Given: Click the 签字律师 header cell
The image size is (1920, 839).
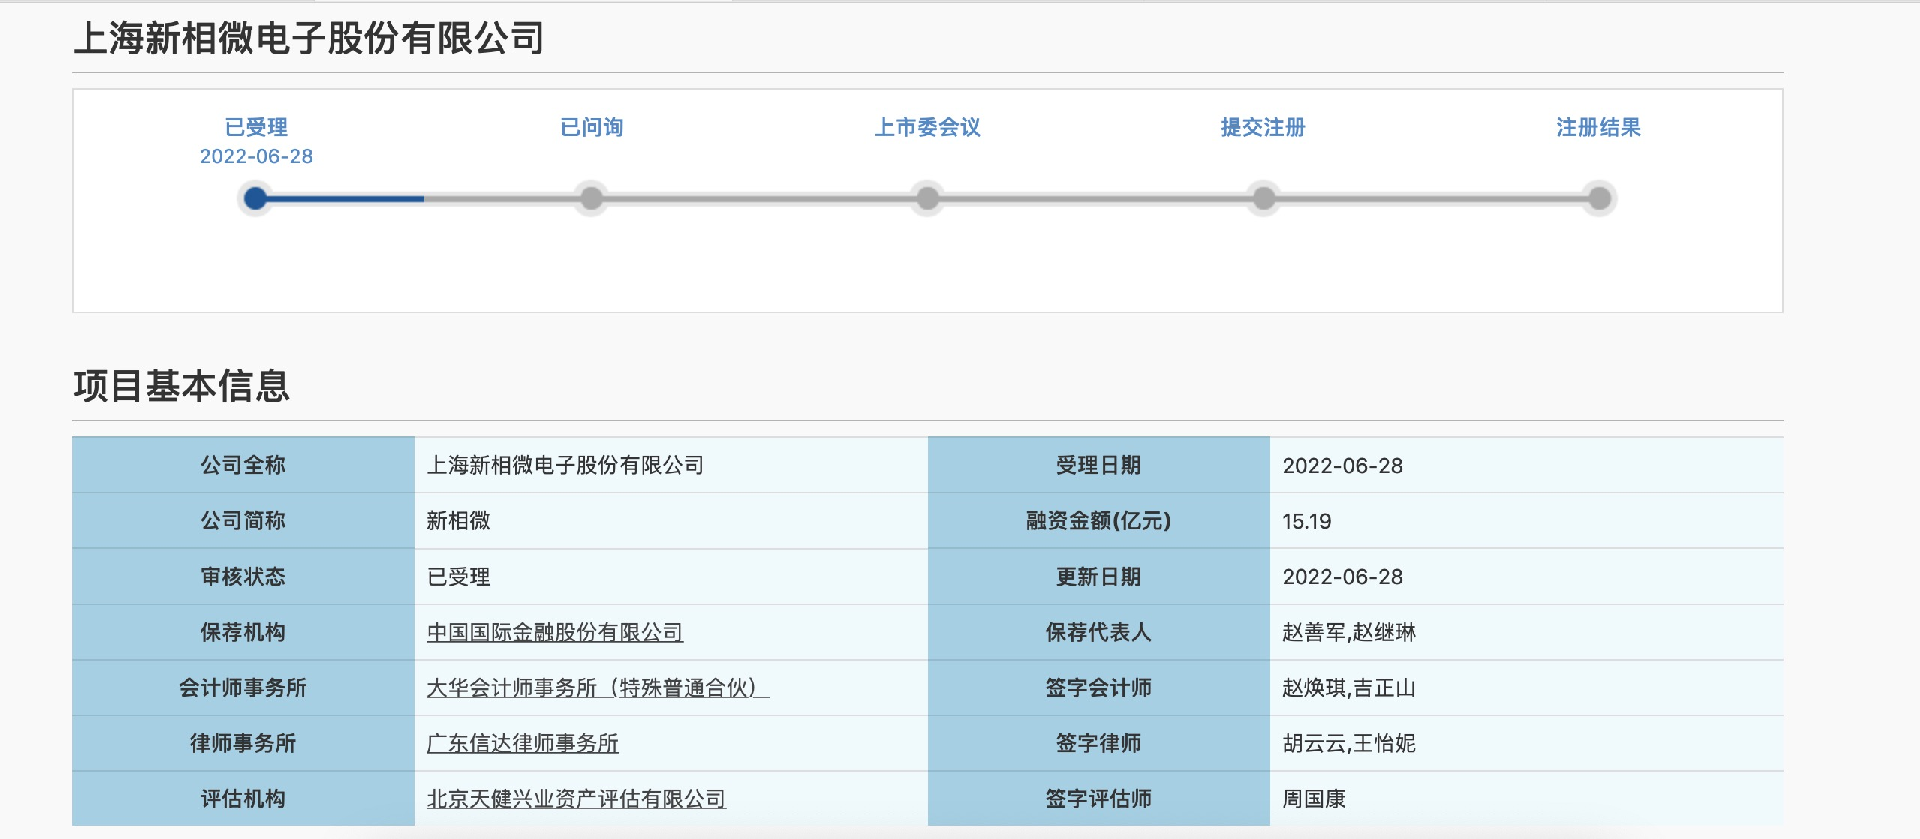Looking at the screenshot, I should pyautogui.click(x=1099, y=743).
